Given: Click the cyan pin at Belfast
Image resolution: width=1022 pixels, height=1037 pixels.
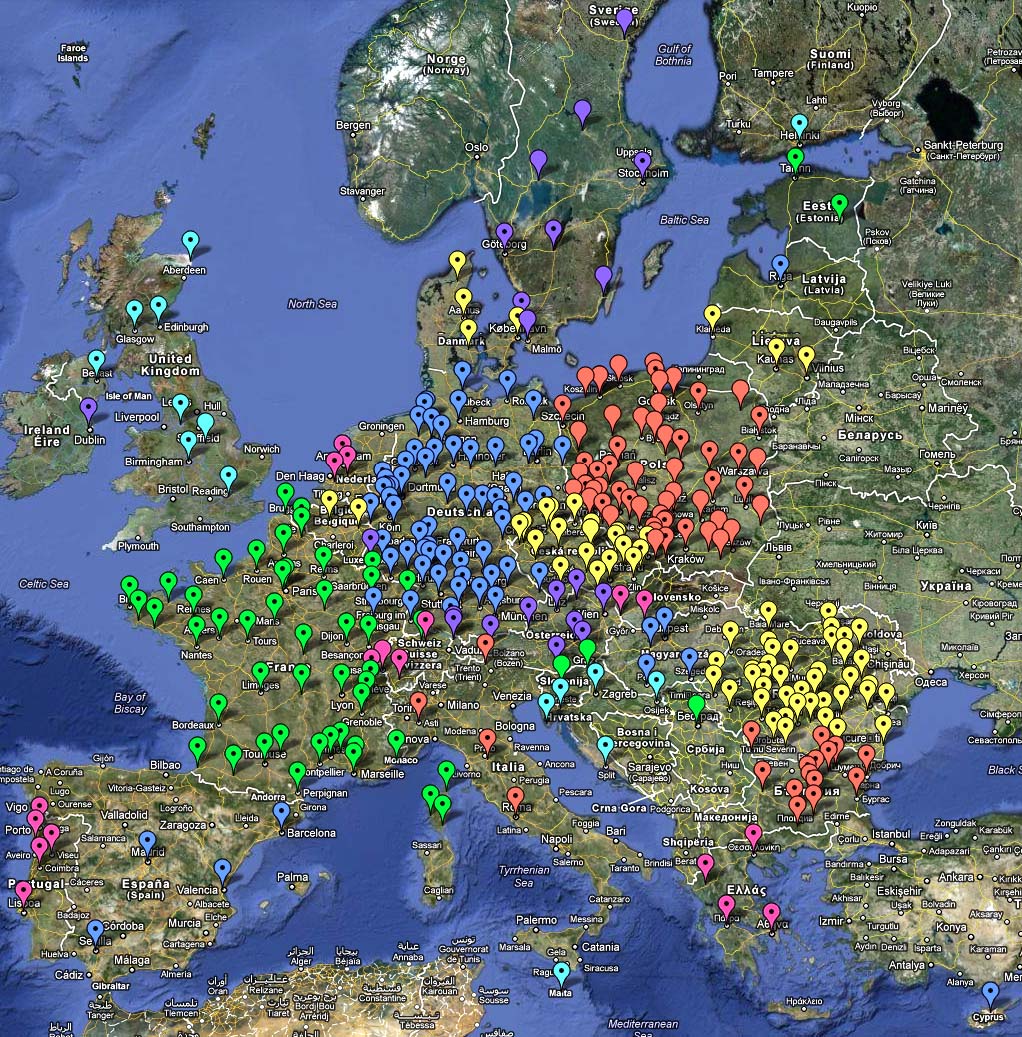Looking at the screenshot, I should click(96, 360).
